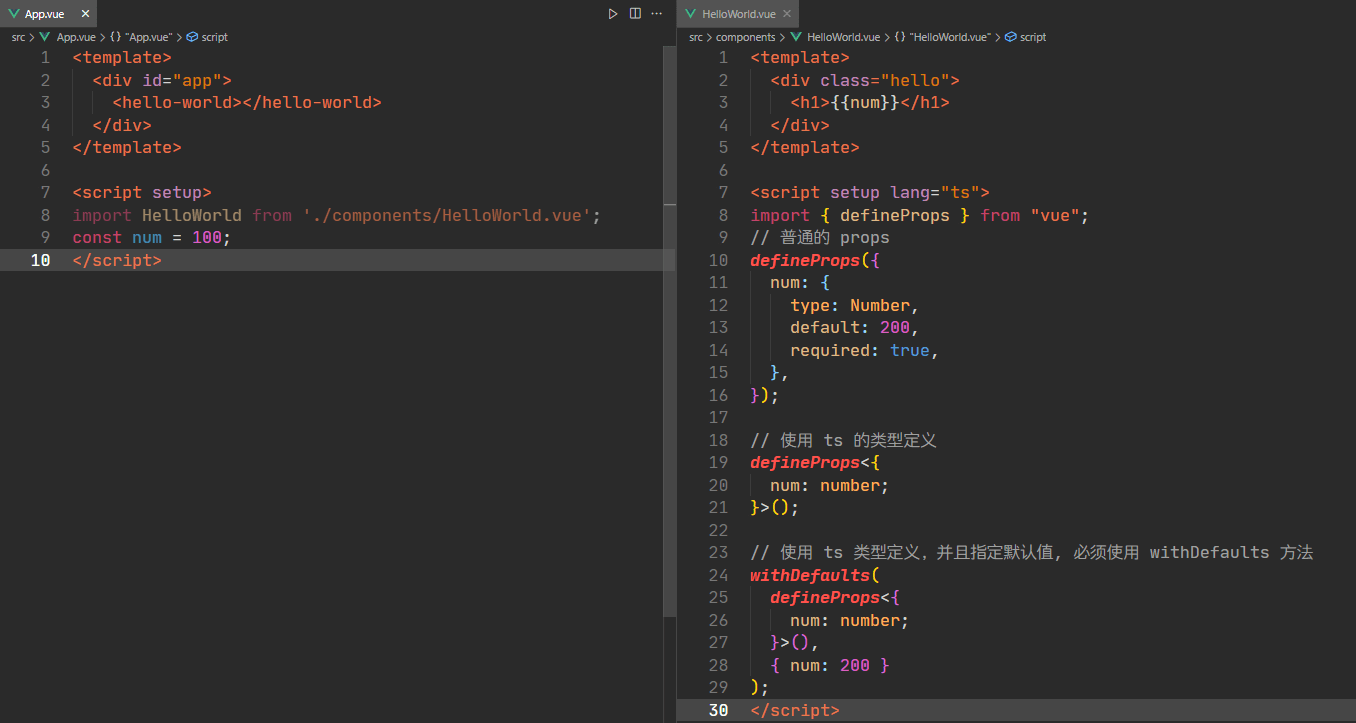
Task: Click the </script> line in HelloWorld.vue
Action: 795,710
